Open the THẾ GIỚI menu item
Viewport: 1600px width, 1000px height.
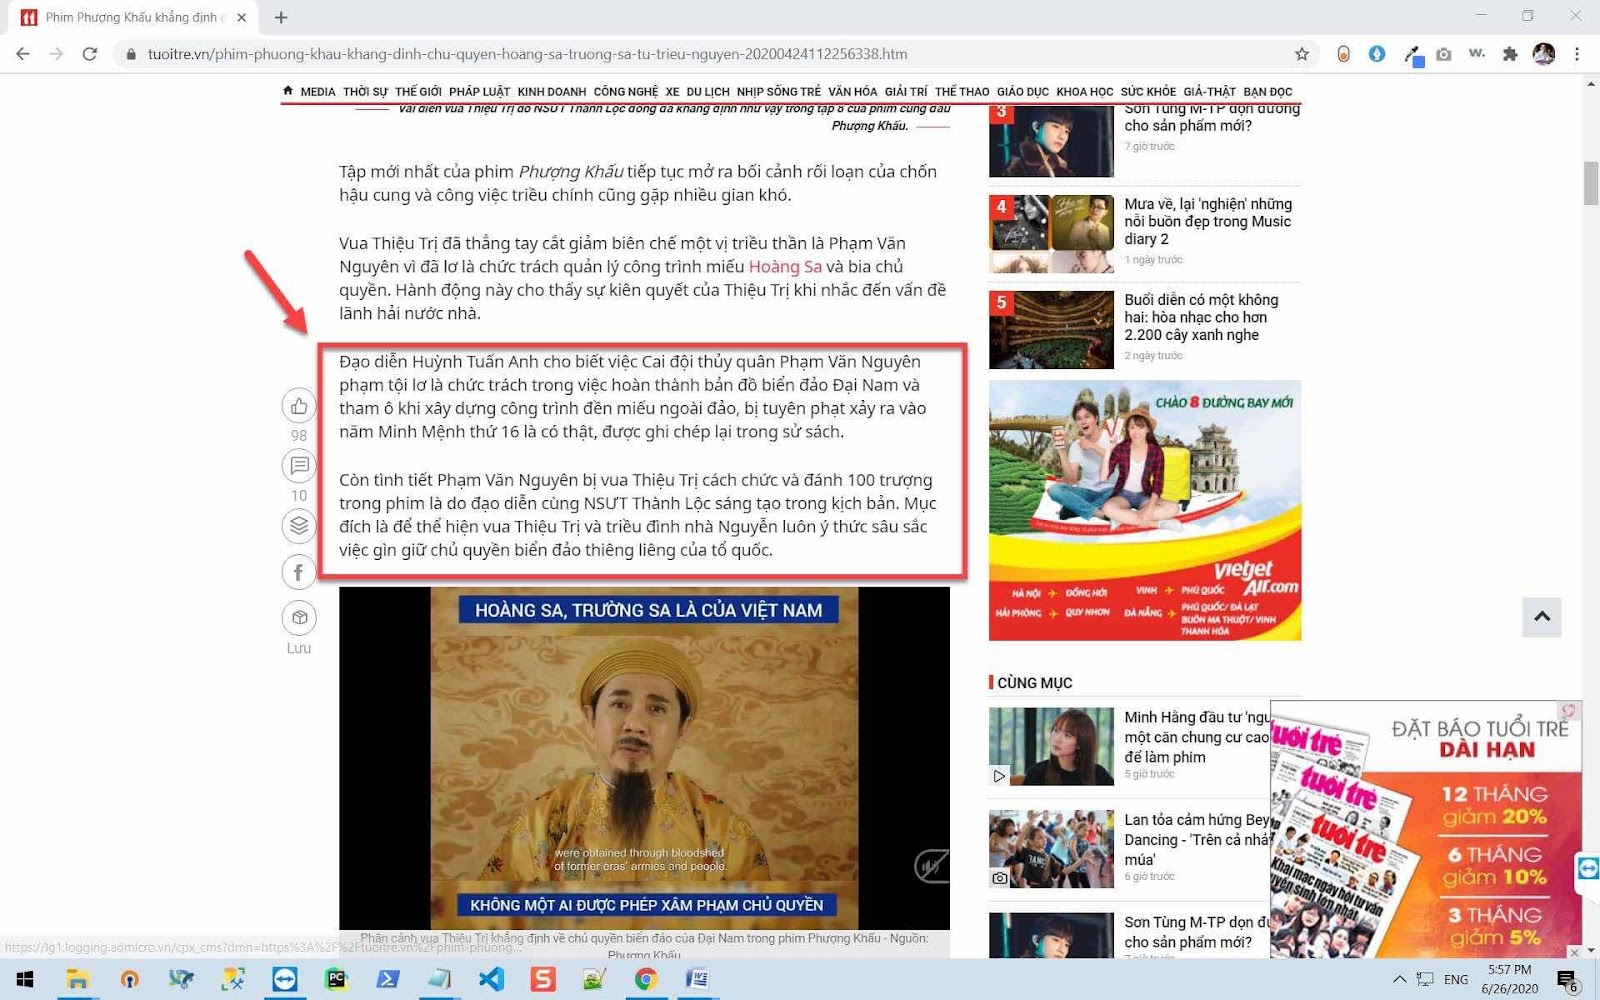click(418, 92)
